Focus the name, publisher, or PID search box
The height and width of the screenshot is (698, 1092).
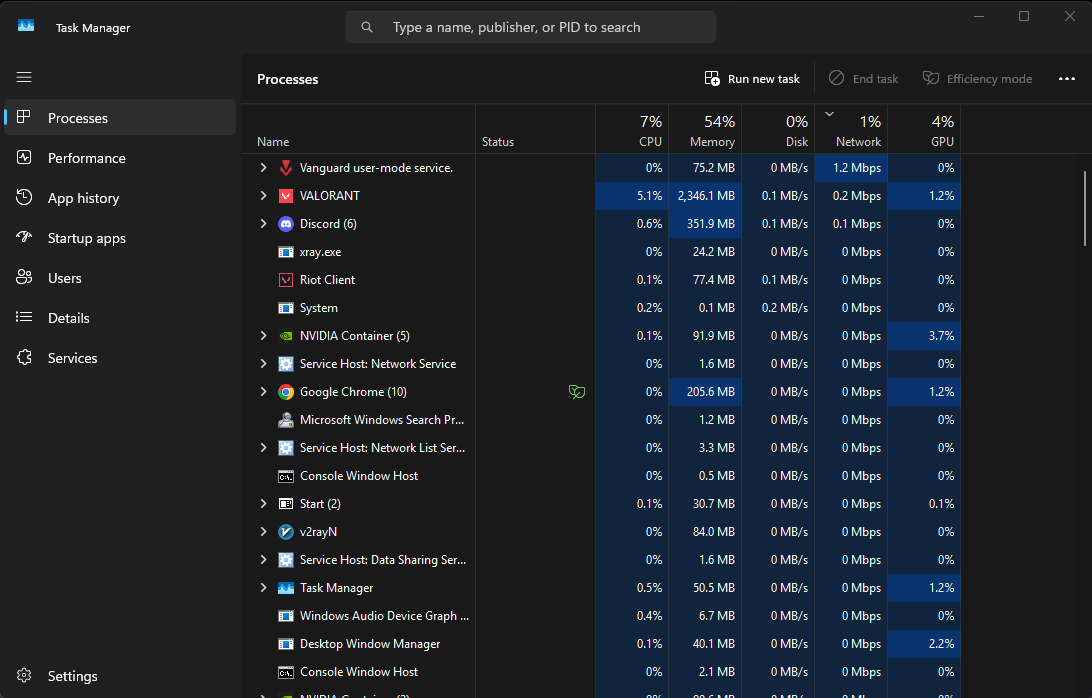tap(531, 27)
